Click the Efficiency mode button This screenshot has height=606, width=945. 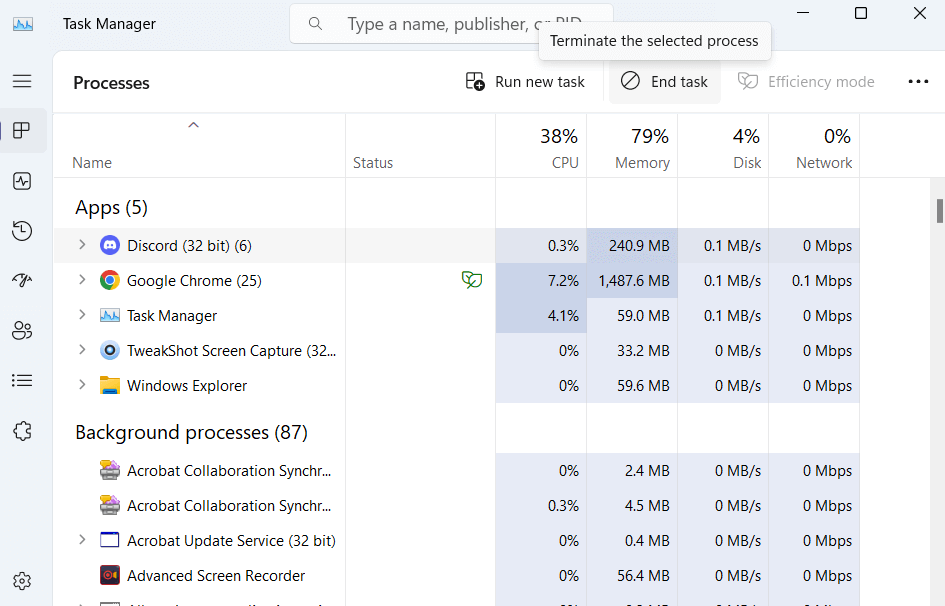[806, 82]
